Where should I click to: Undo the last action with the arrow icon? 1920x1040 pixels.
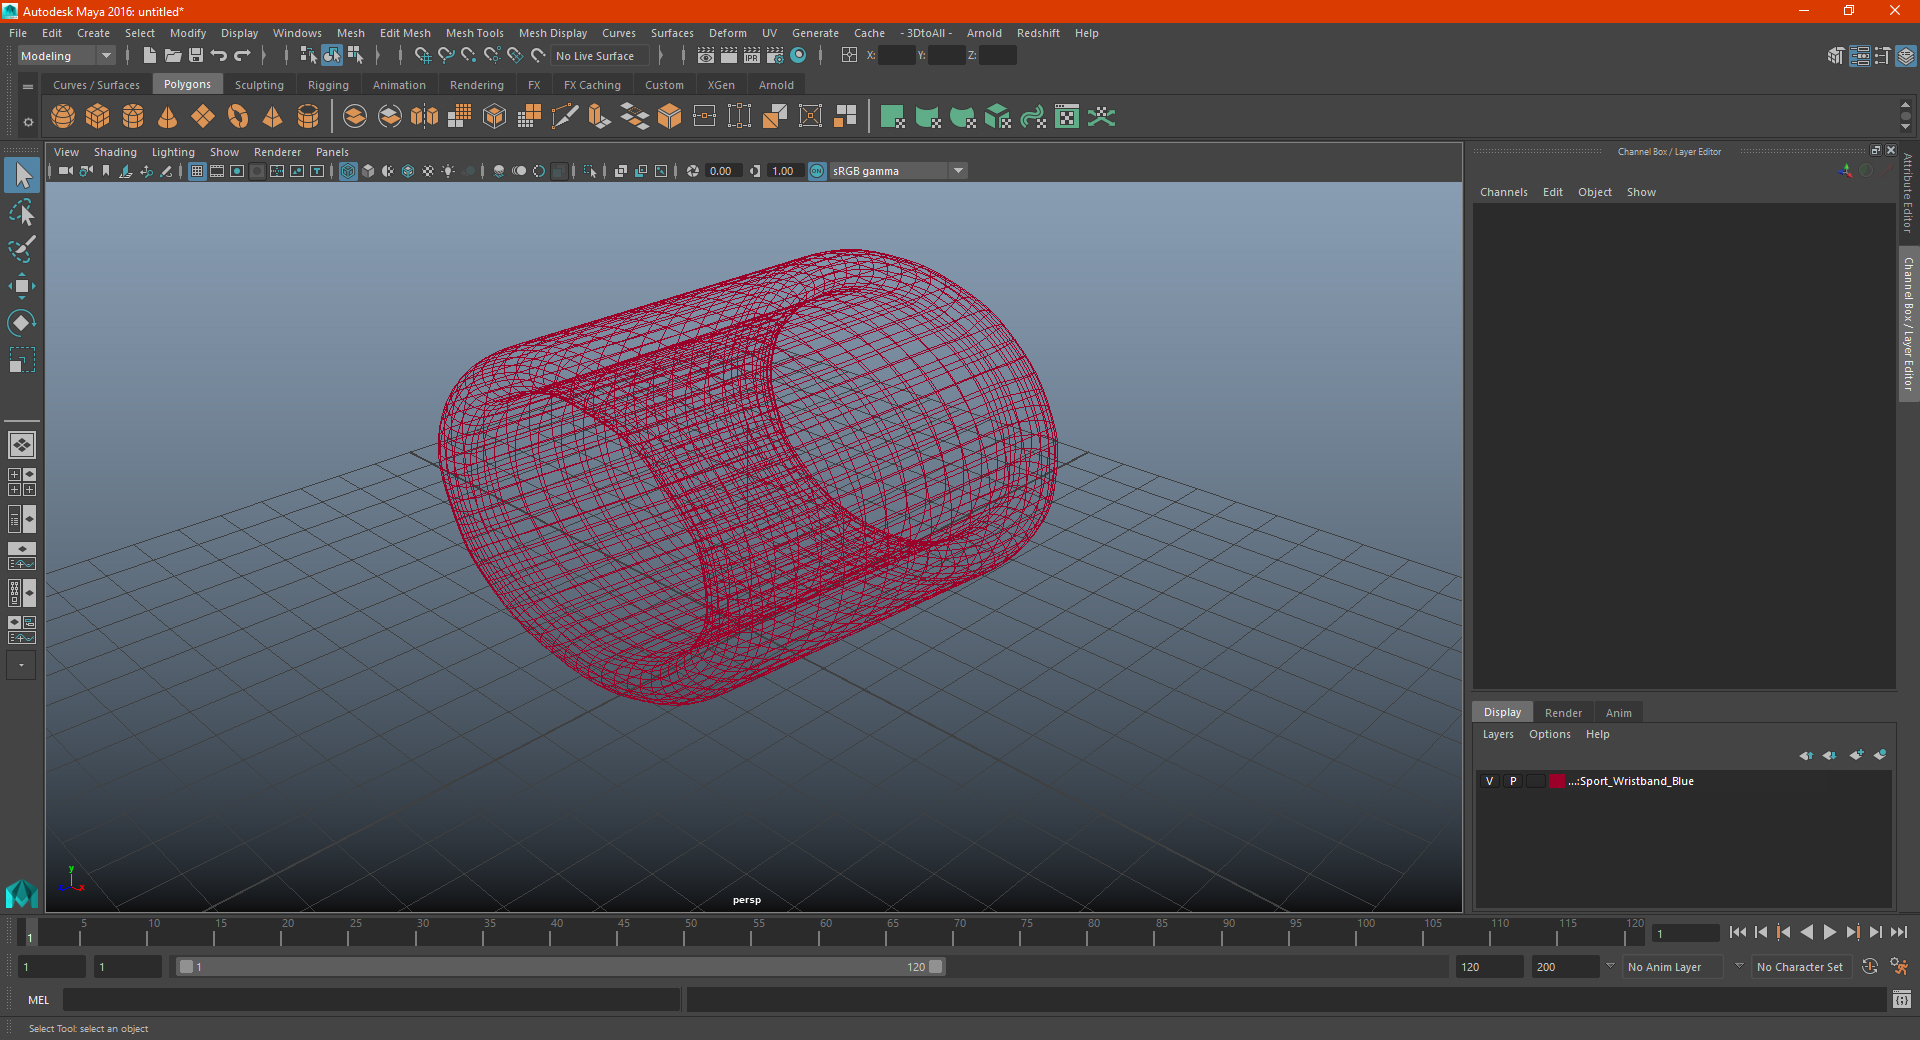(x=219, y=56)
